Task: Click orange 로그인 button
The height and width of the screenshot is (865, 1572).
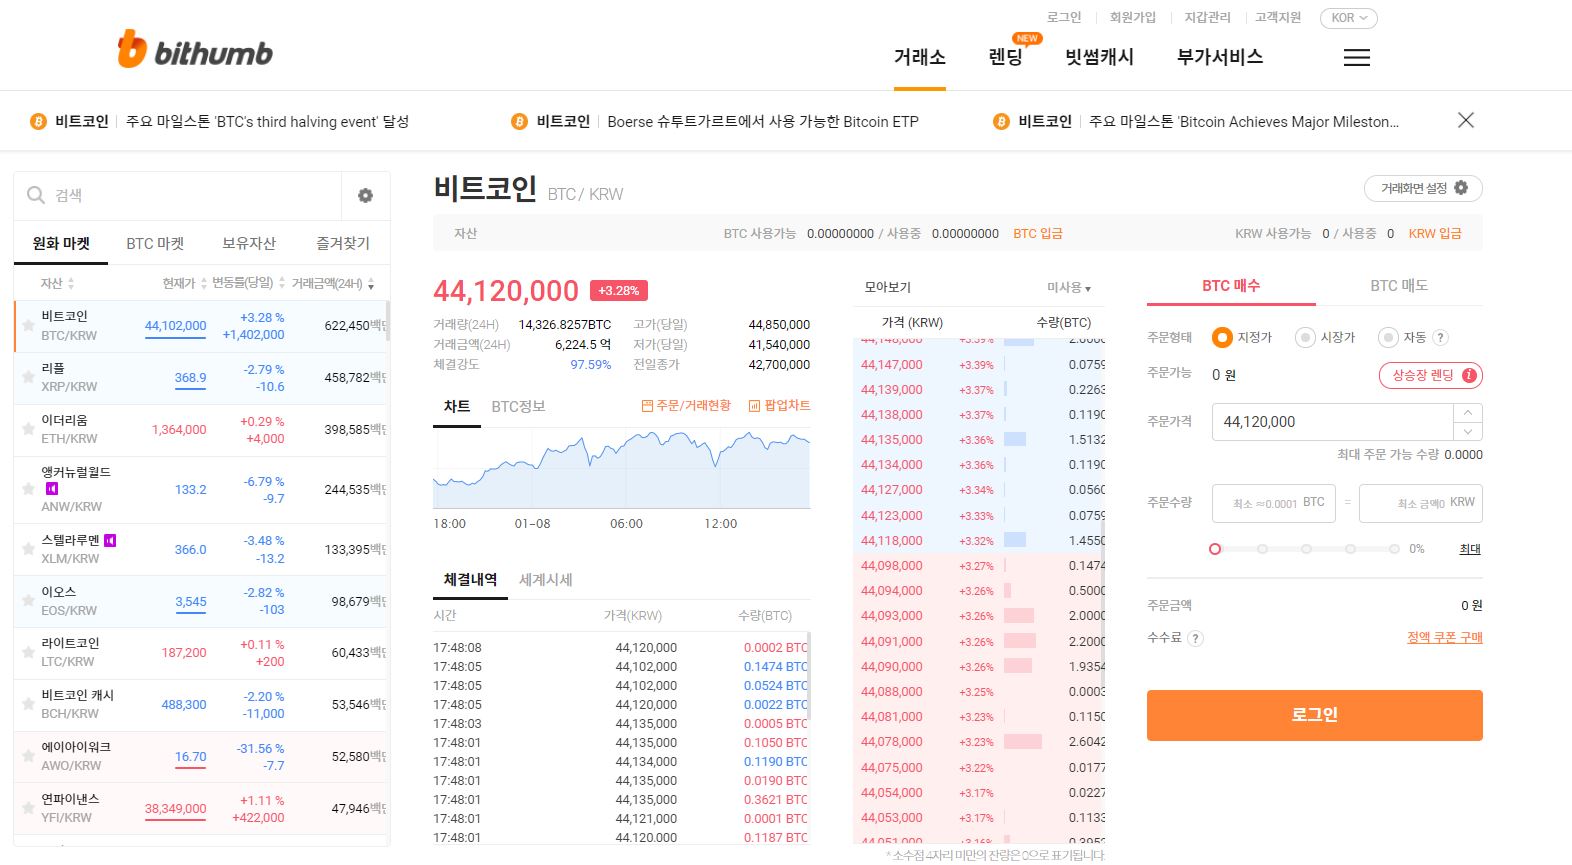Action: (x=1314, y=715)
